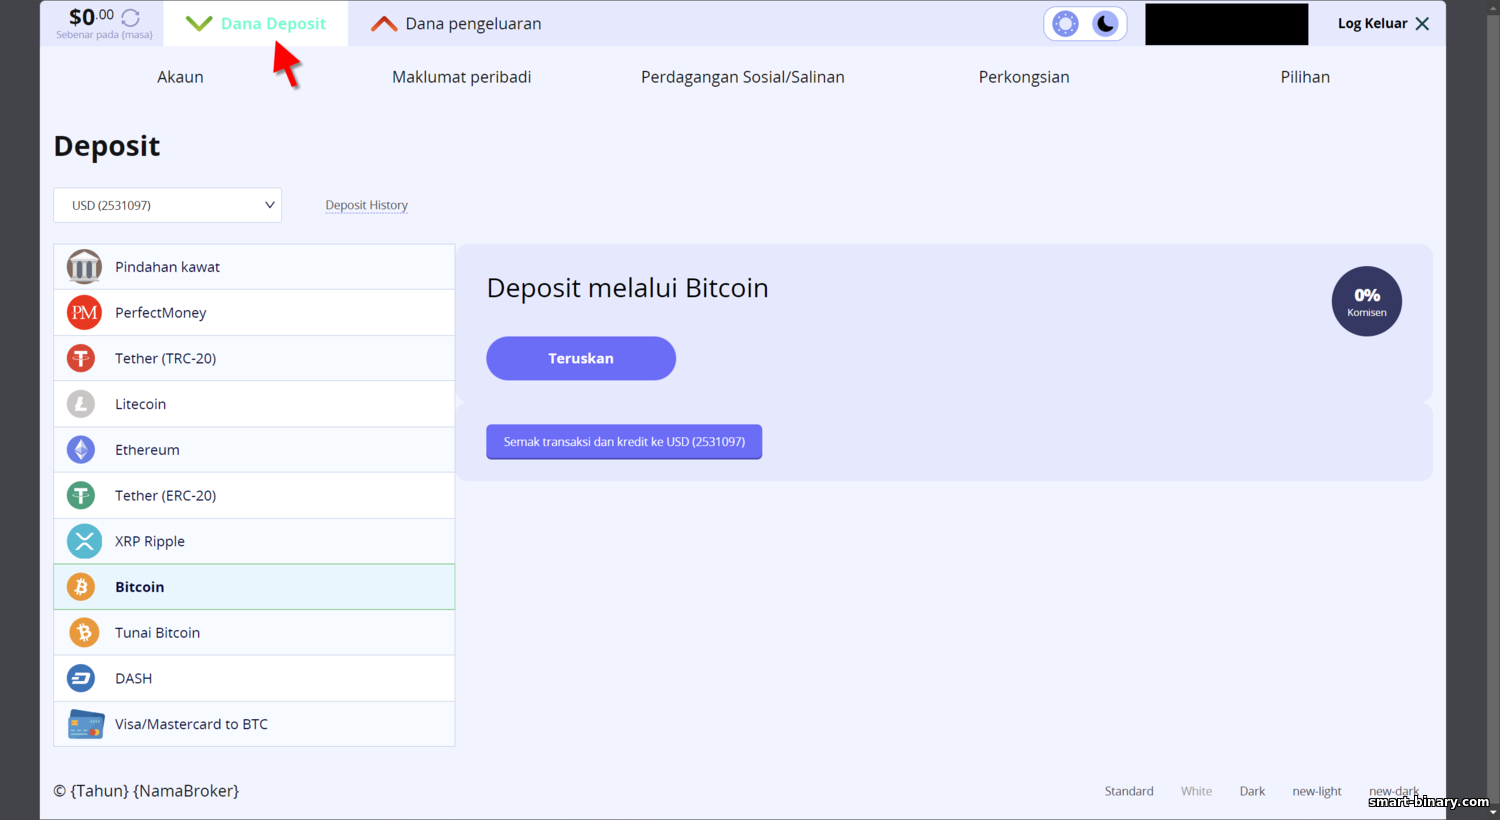Viewport: 1500px width, 820px height.
Task: Select the White theme link
Action: coord(1196,791)
